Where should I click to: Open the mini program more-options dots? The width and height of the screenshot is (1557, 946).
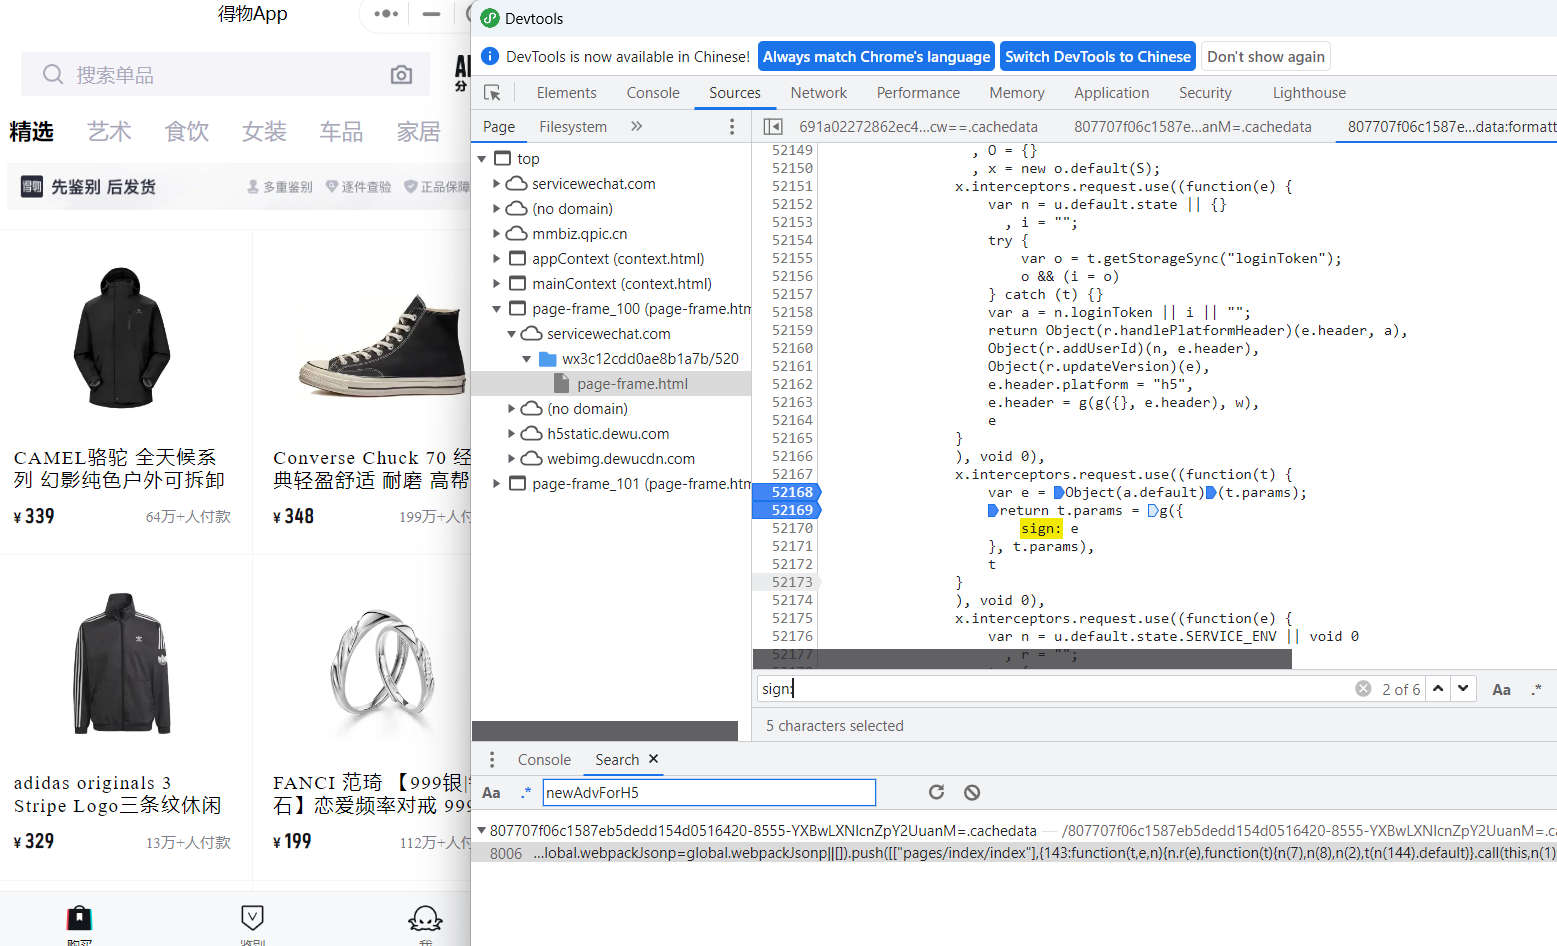(x=386, y=14)
